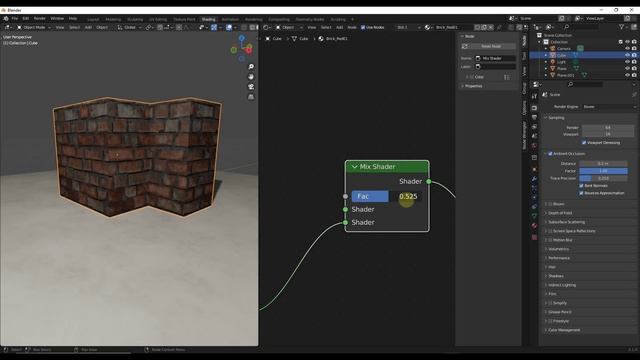Switch to the Layout workspace tab
Screen dimensions: 640x360
[x=93, y=19]
